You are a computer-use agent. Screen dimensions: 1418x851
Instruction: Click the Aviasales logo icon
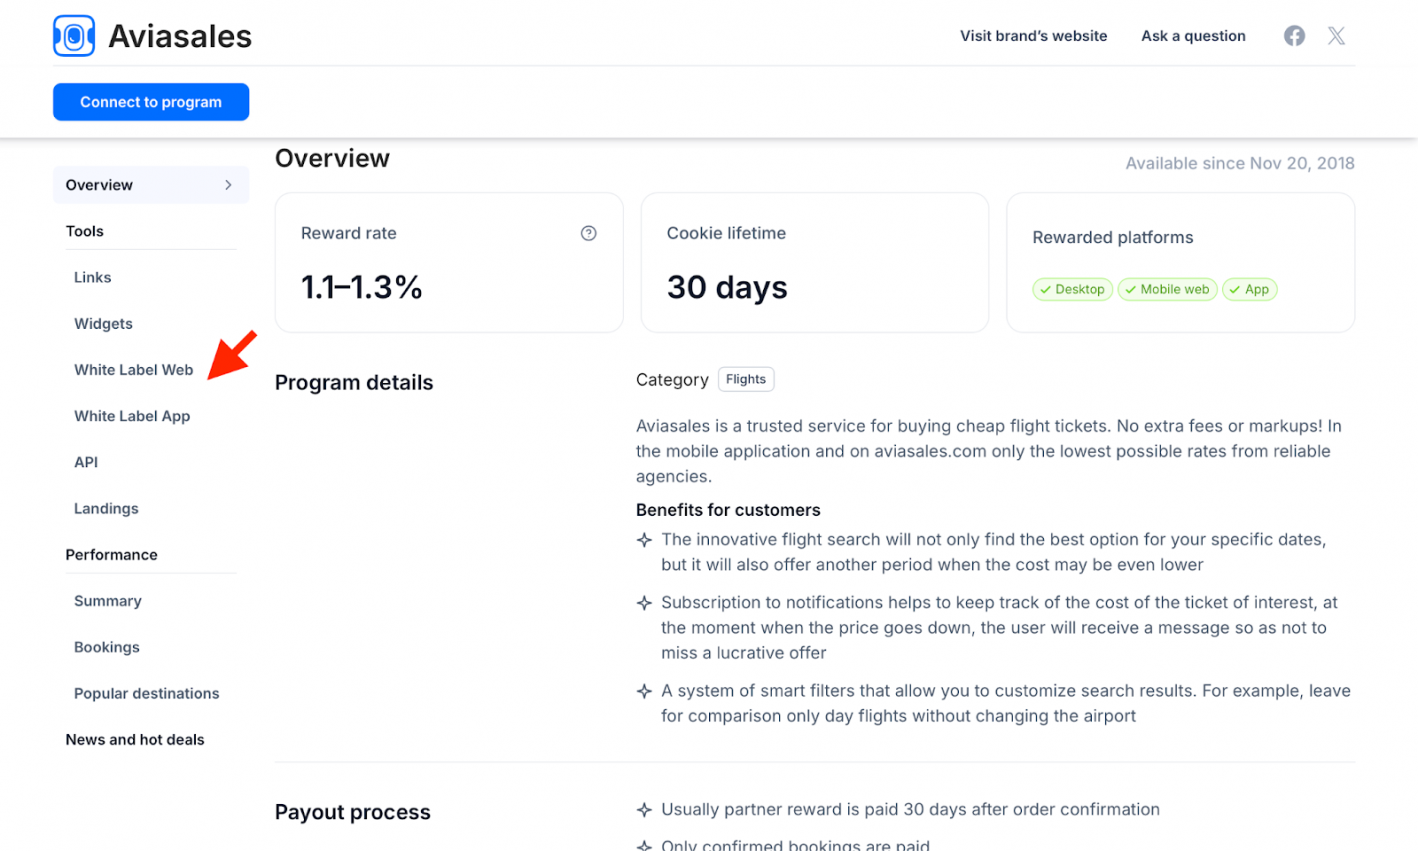click(x=74, y=36)
